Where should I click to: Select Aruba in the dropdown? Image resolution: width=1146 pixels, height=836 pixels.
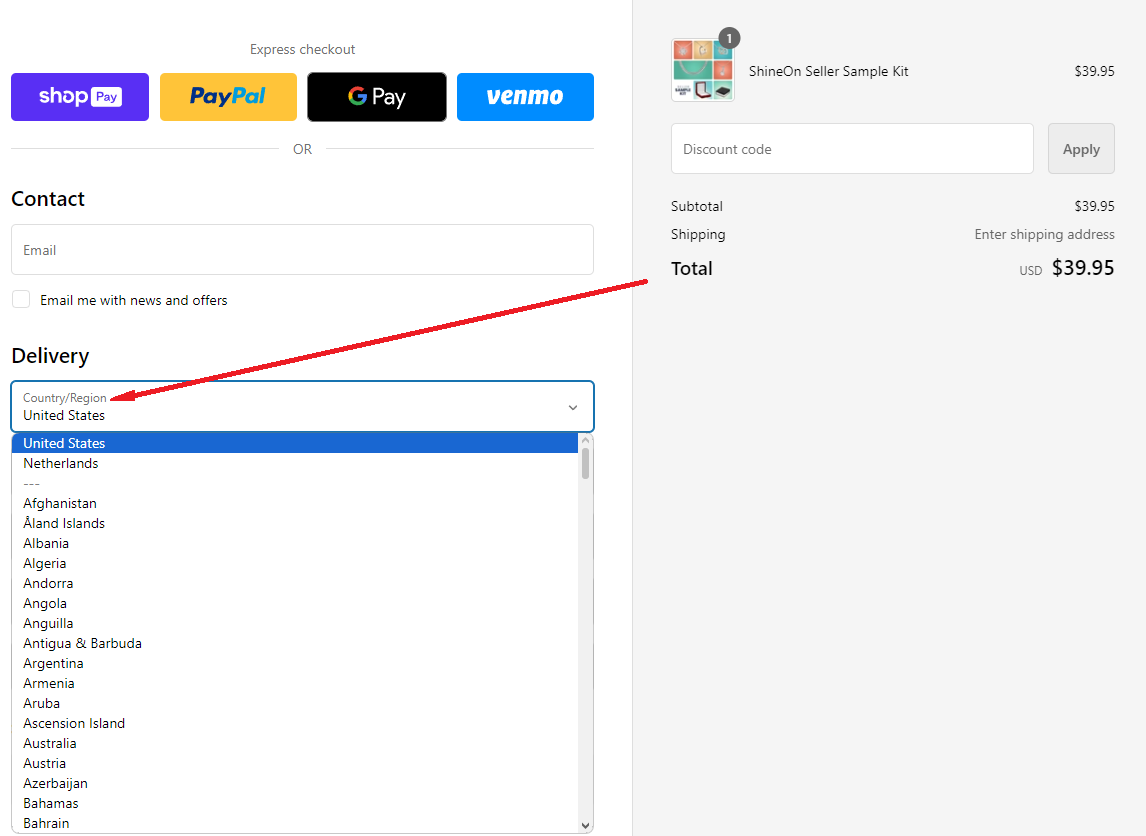(295, 703)
